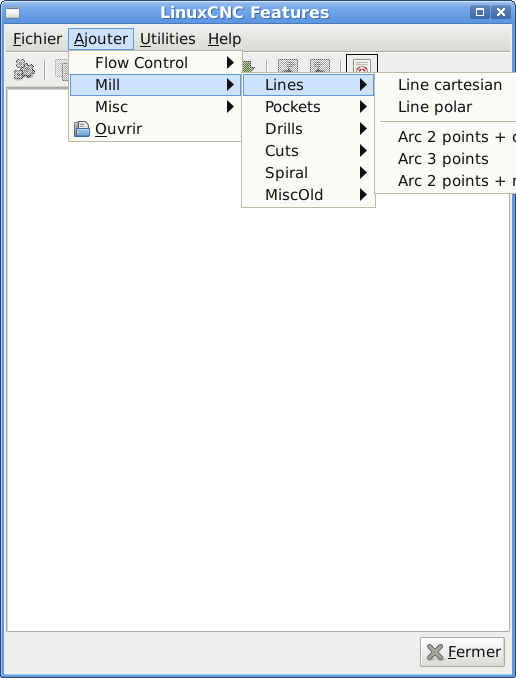Viewport: 516px width, 678px height.
Task: Choose Arc 3 points entry
Action: [x=443, y=159]
